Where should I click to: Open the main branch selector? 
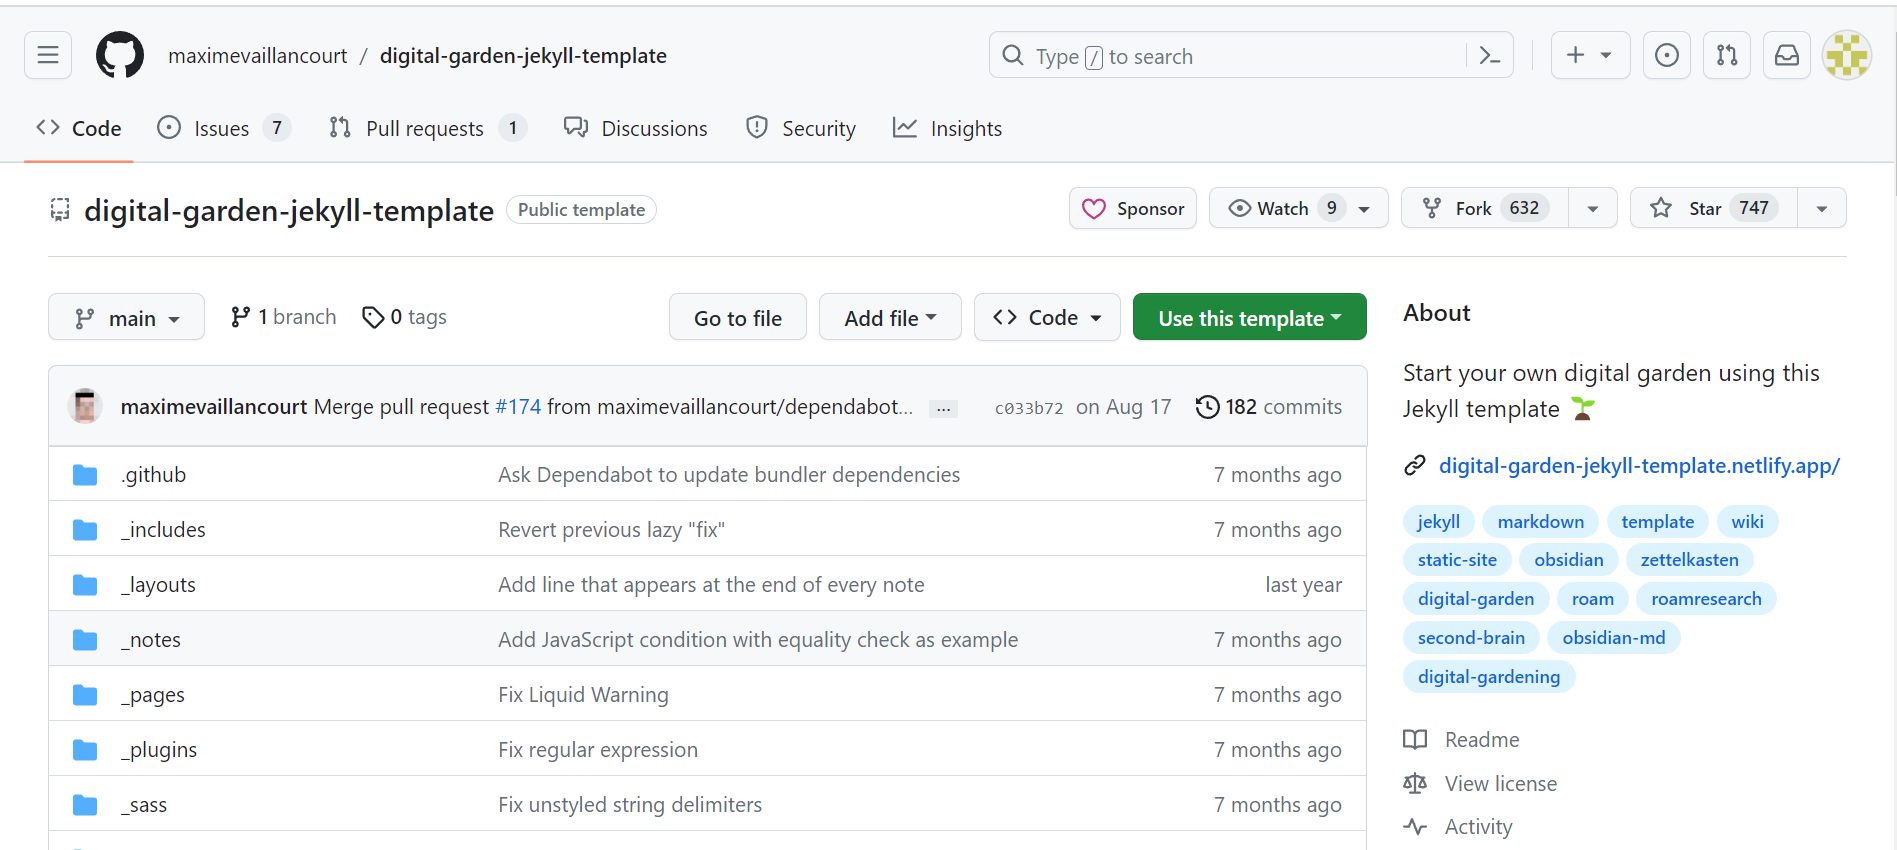pyautogui.click(x=126, y=317)
